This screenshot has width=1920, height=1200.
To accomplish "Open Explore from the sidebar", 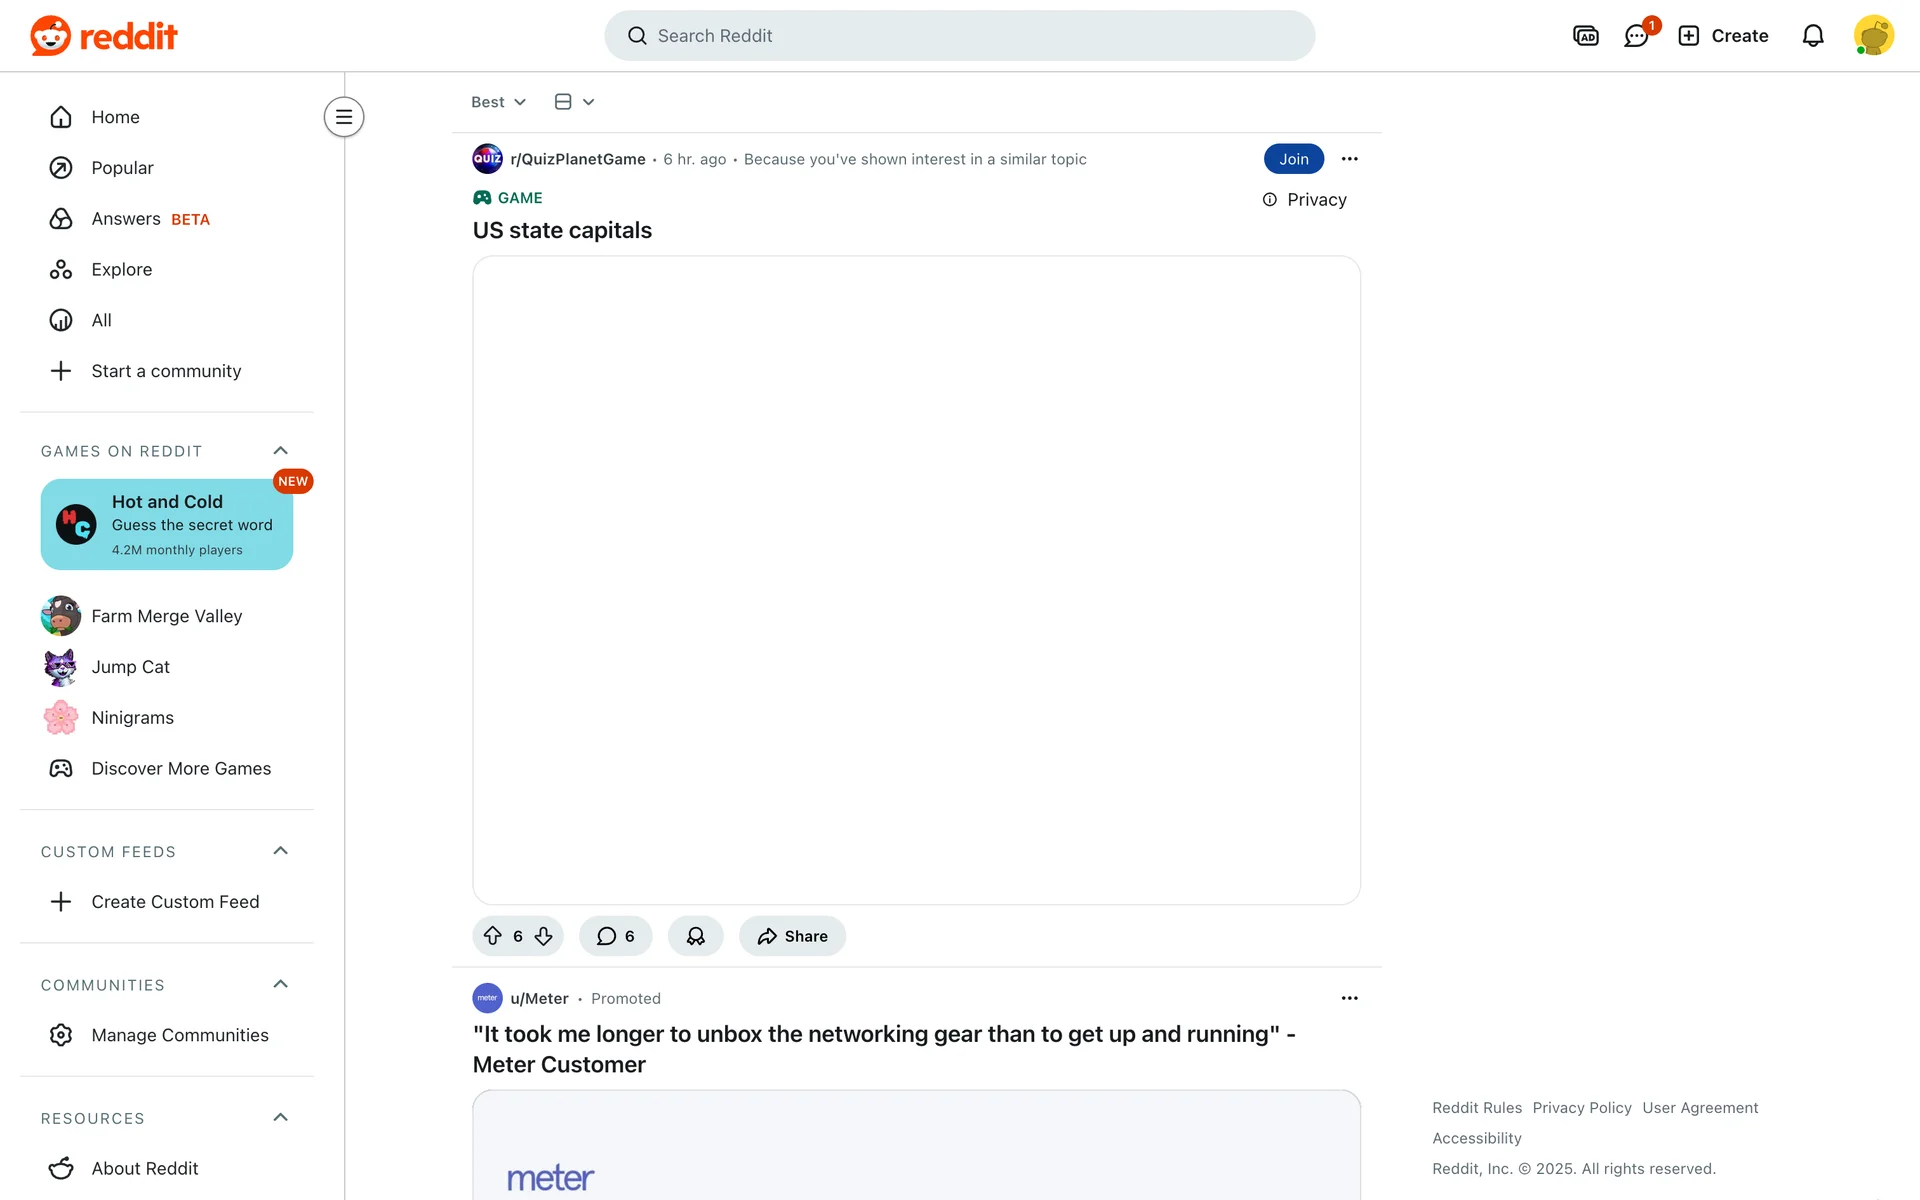I will 121,270.
